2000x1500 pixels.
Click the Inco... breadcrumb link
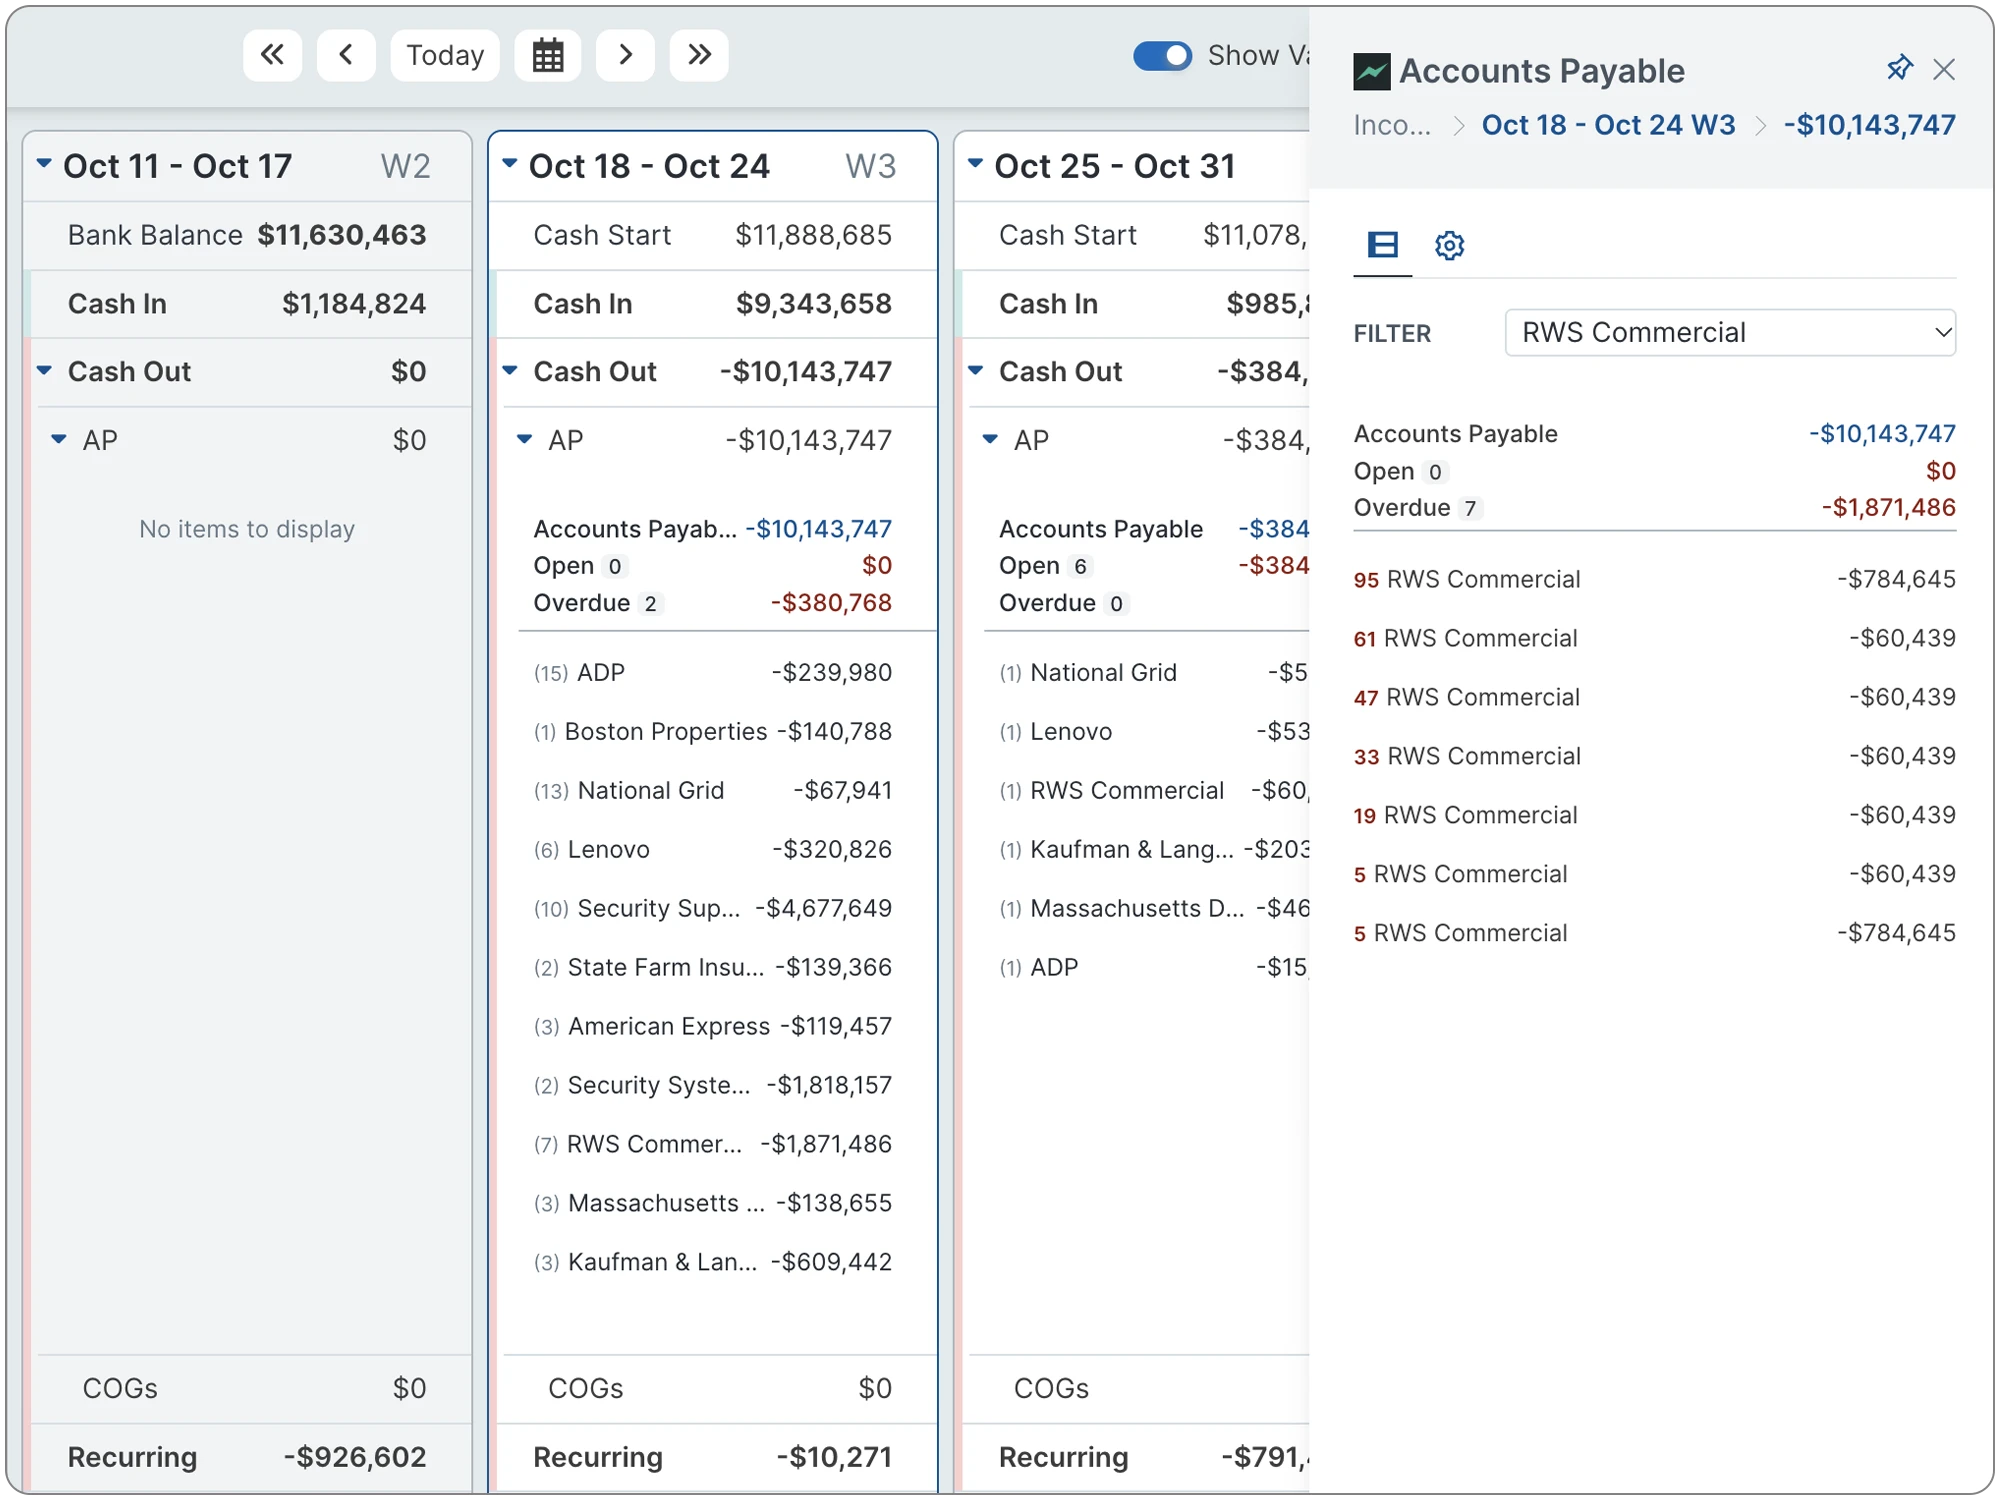coord(1392,125)
